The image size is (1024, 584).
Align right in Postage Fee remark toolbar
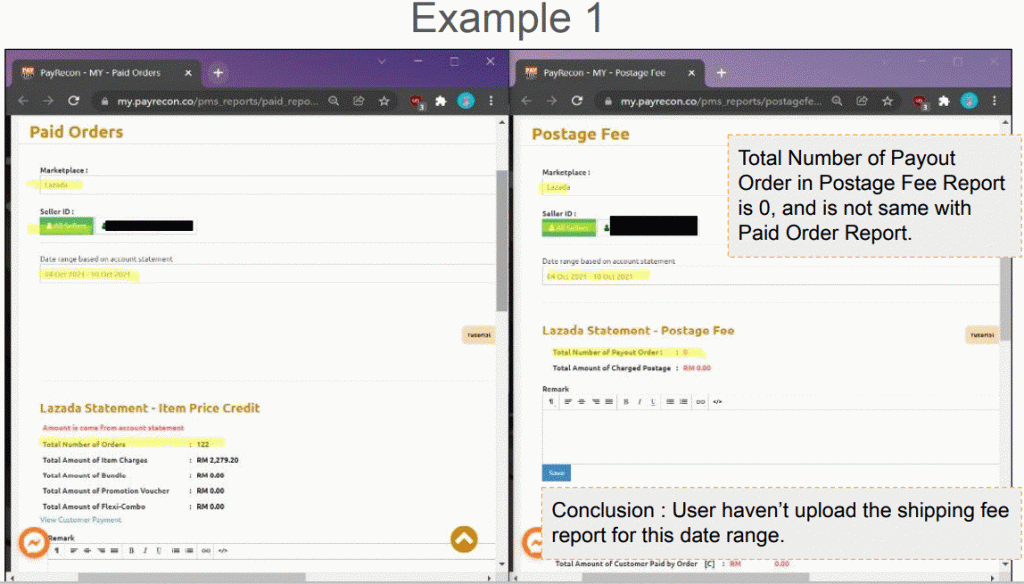click(596, 402)
